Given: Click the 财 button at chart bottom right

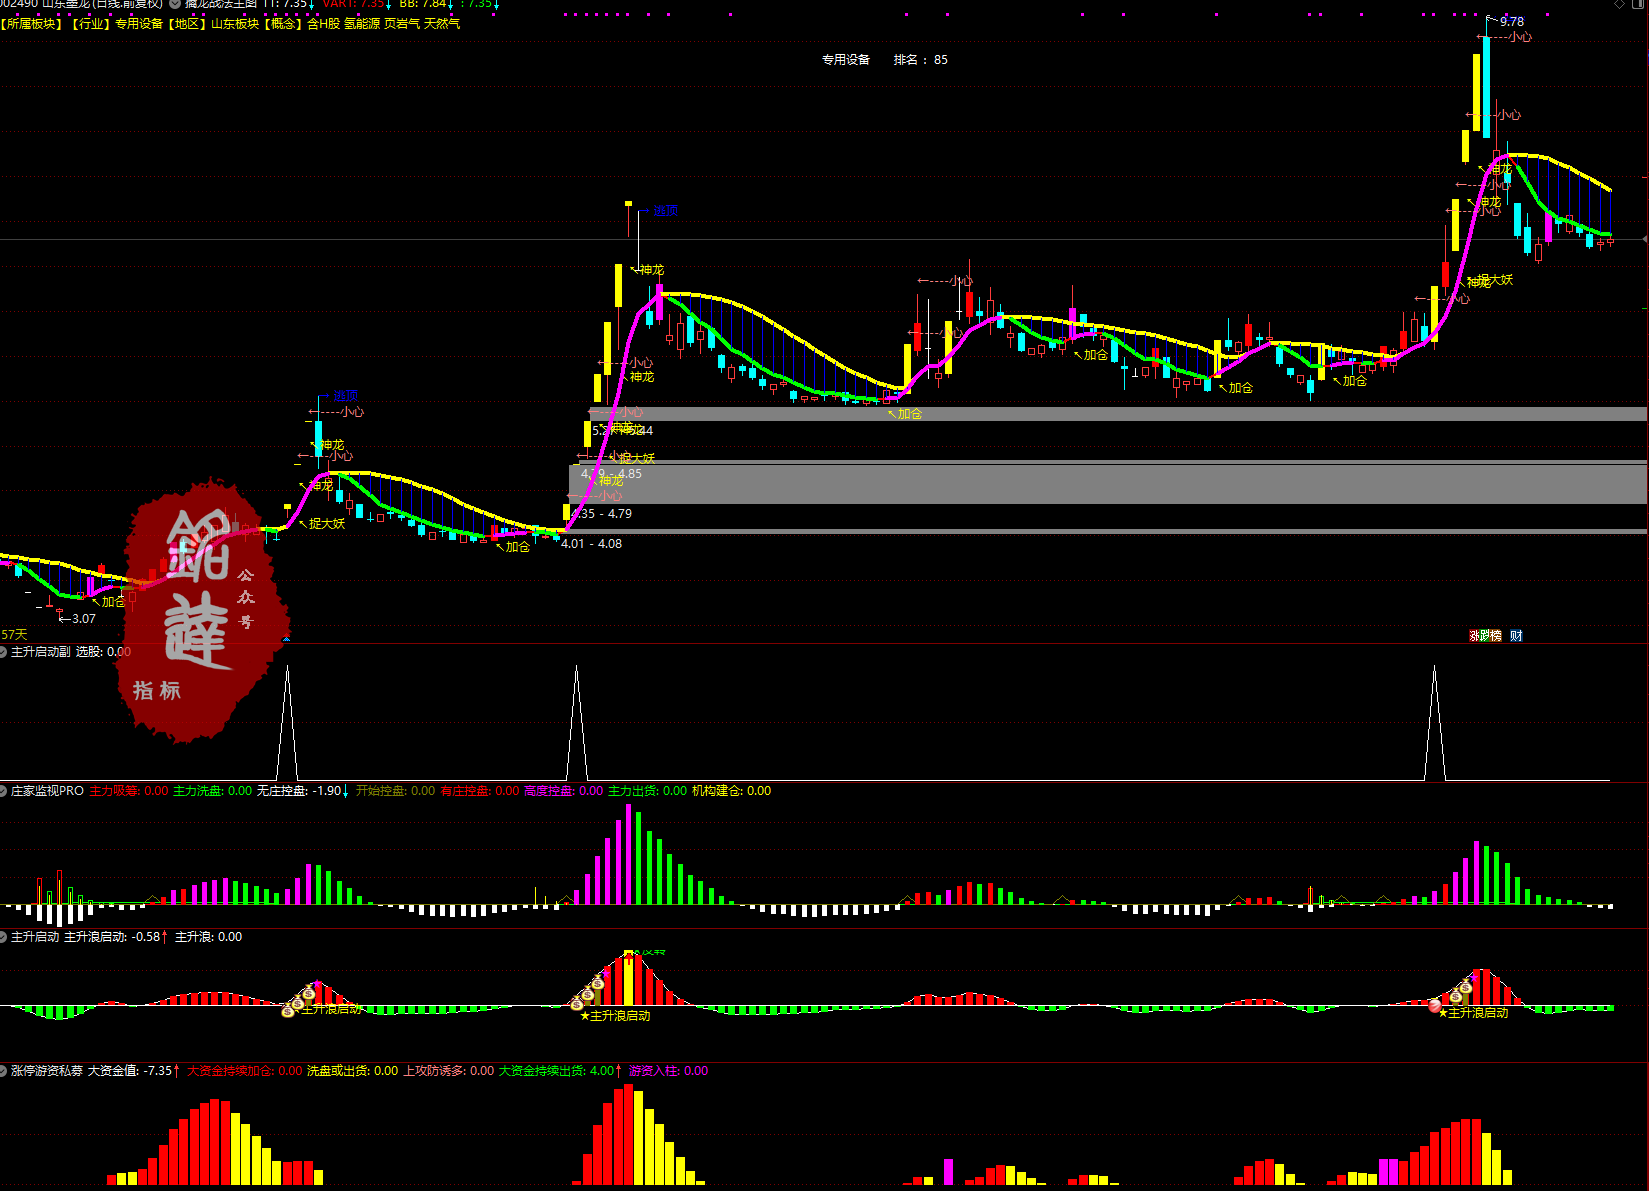Looking at the screenshot, I should [1516, 636].
